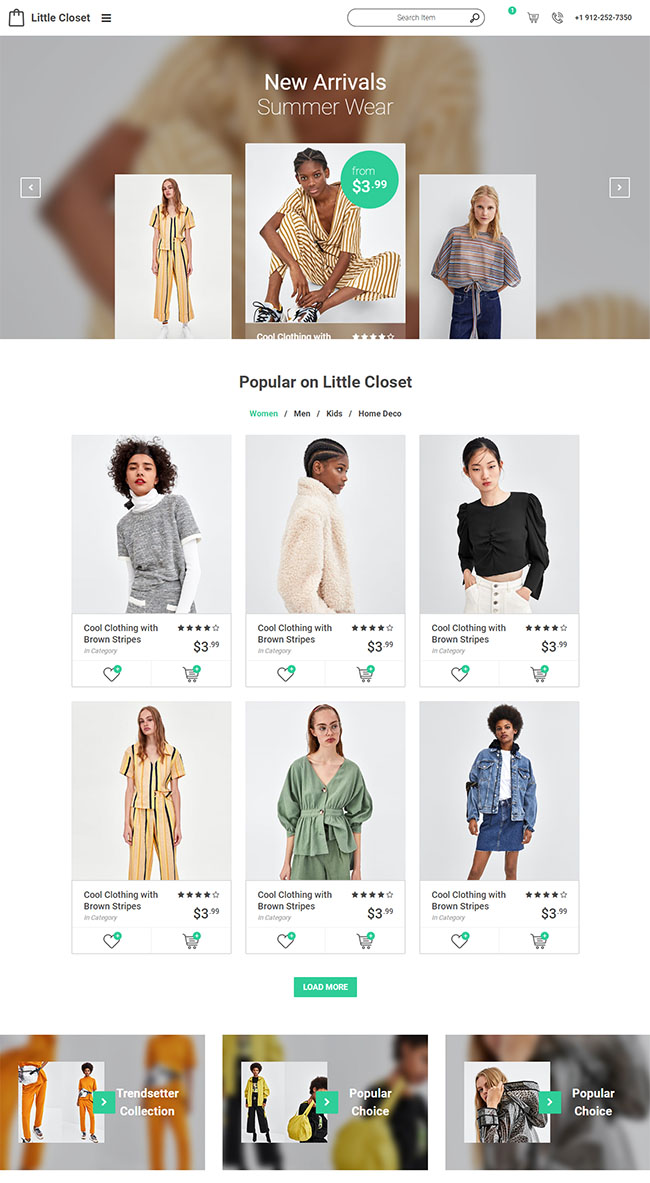Add the black blouse product to cart
650x1183 pixels.
(x=539, y=675)
